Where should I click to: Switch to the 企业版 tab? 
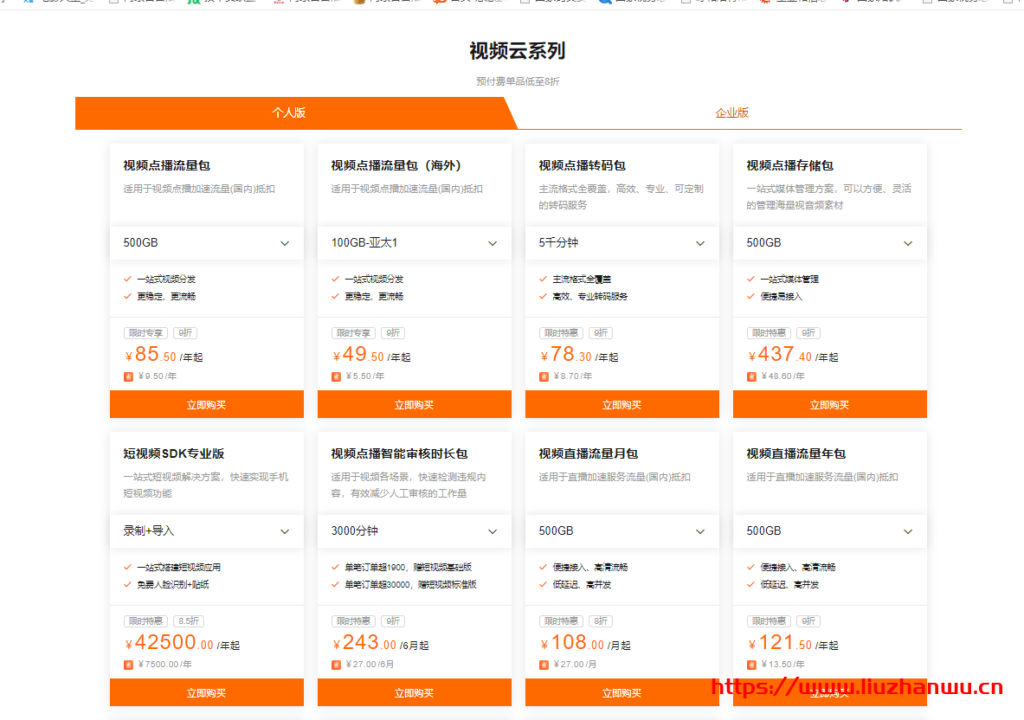(x=733, y=113)
